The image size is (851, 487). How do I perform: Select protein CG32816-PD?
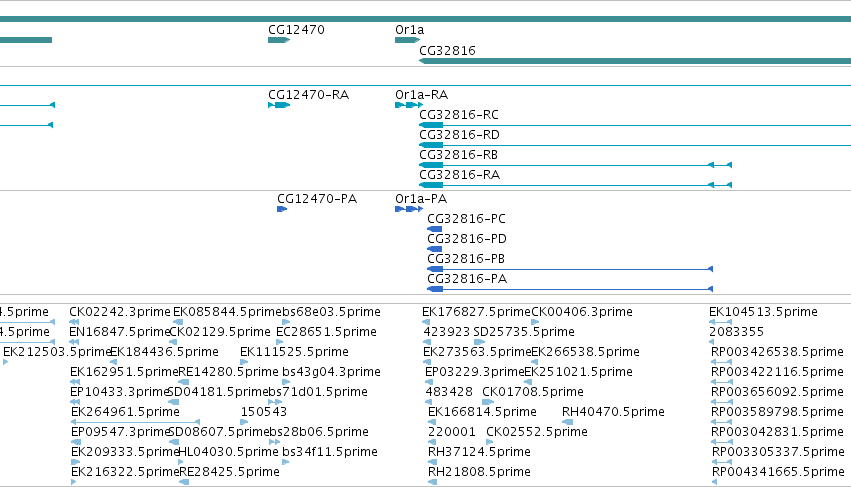[467, 239]
